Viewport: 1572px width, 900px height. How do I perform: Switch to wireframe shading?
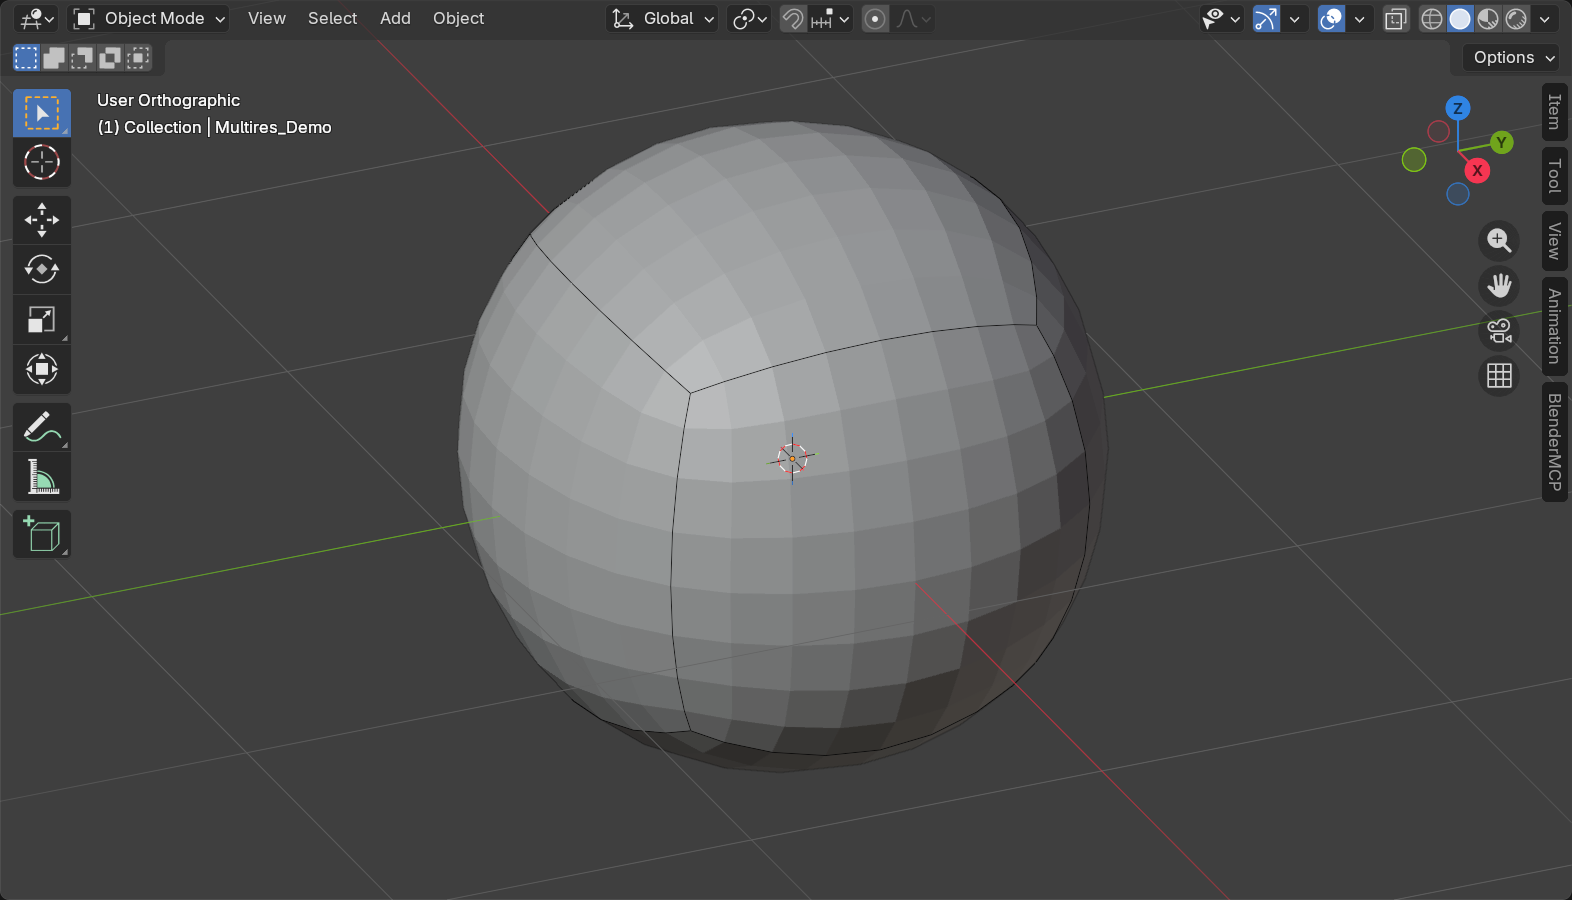[x=1432, y=19]
